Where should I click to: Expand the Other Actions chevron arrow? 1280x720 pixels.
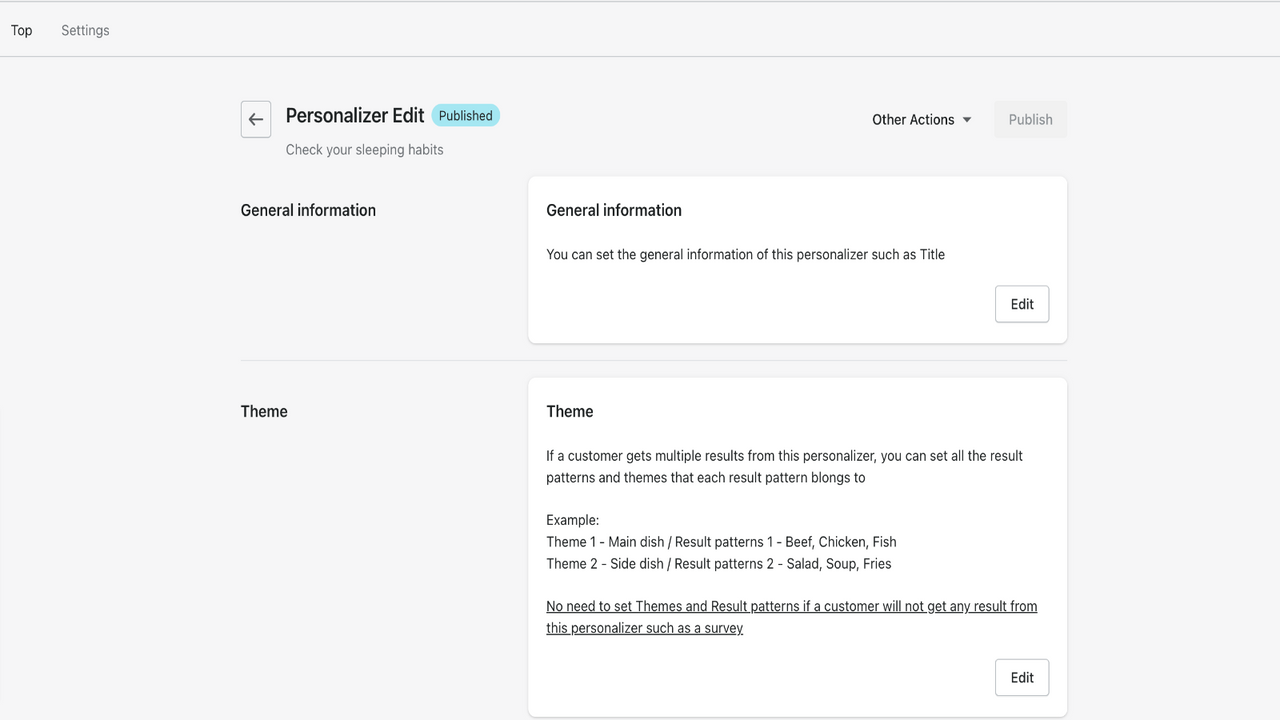967,119
